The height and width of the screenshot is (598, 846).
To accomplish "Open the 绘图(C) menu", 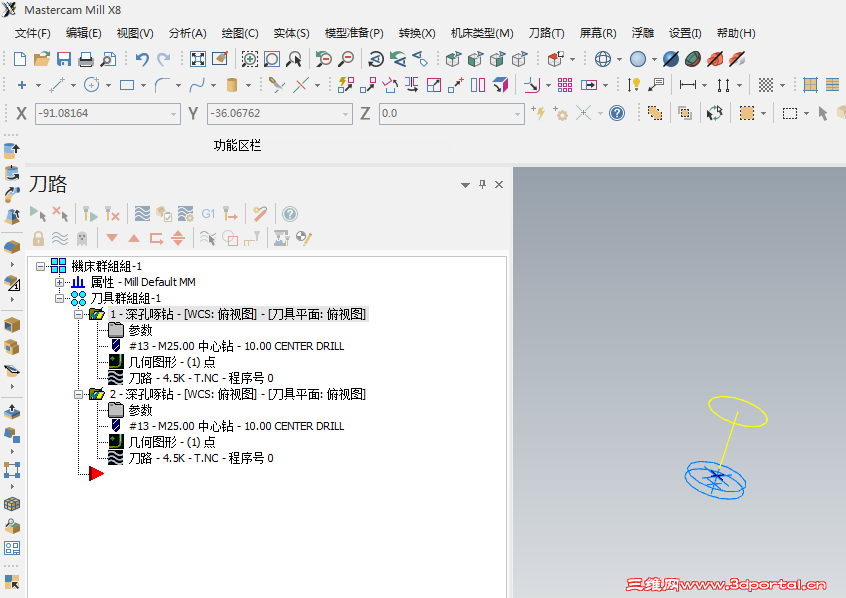I will pos(240,33).
